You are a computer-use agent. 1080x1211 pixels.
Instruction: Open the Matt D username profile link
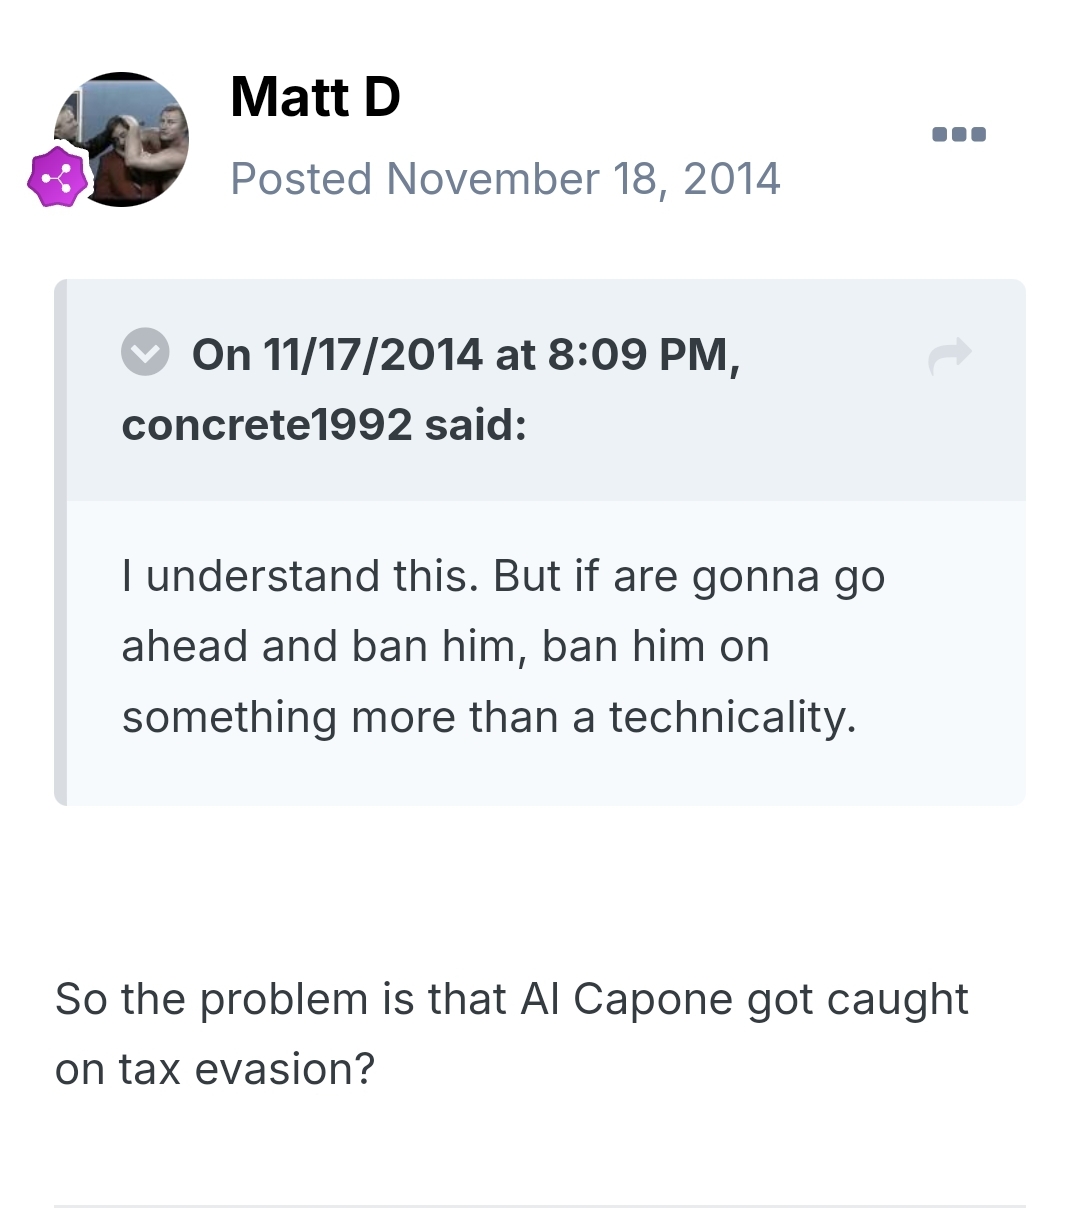(x=315, y=97)
